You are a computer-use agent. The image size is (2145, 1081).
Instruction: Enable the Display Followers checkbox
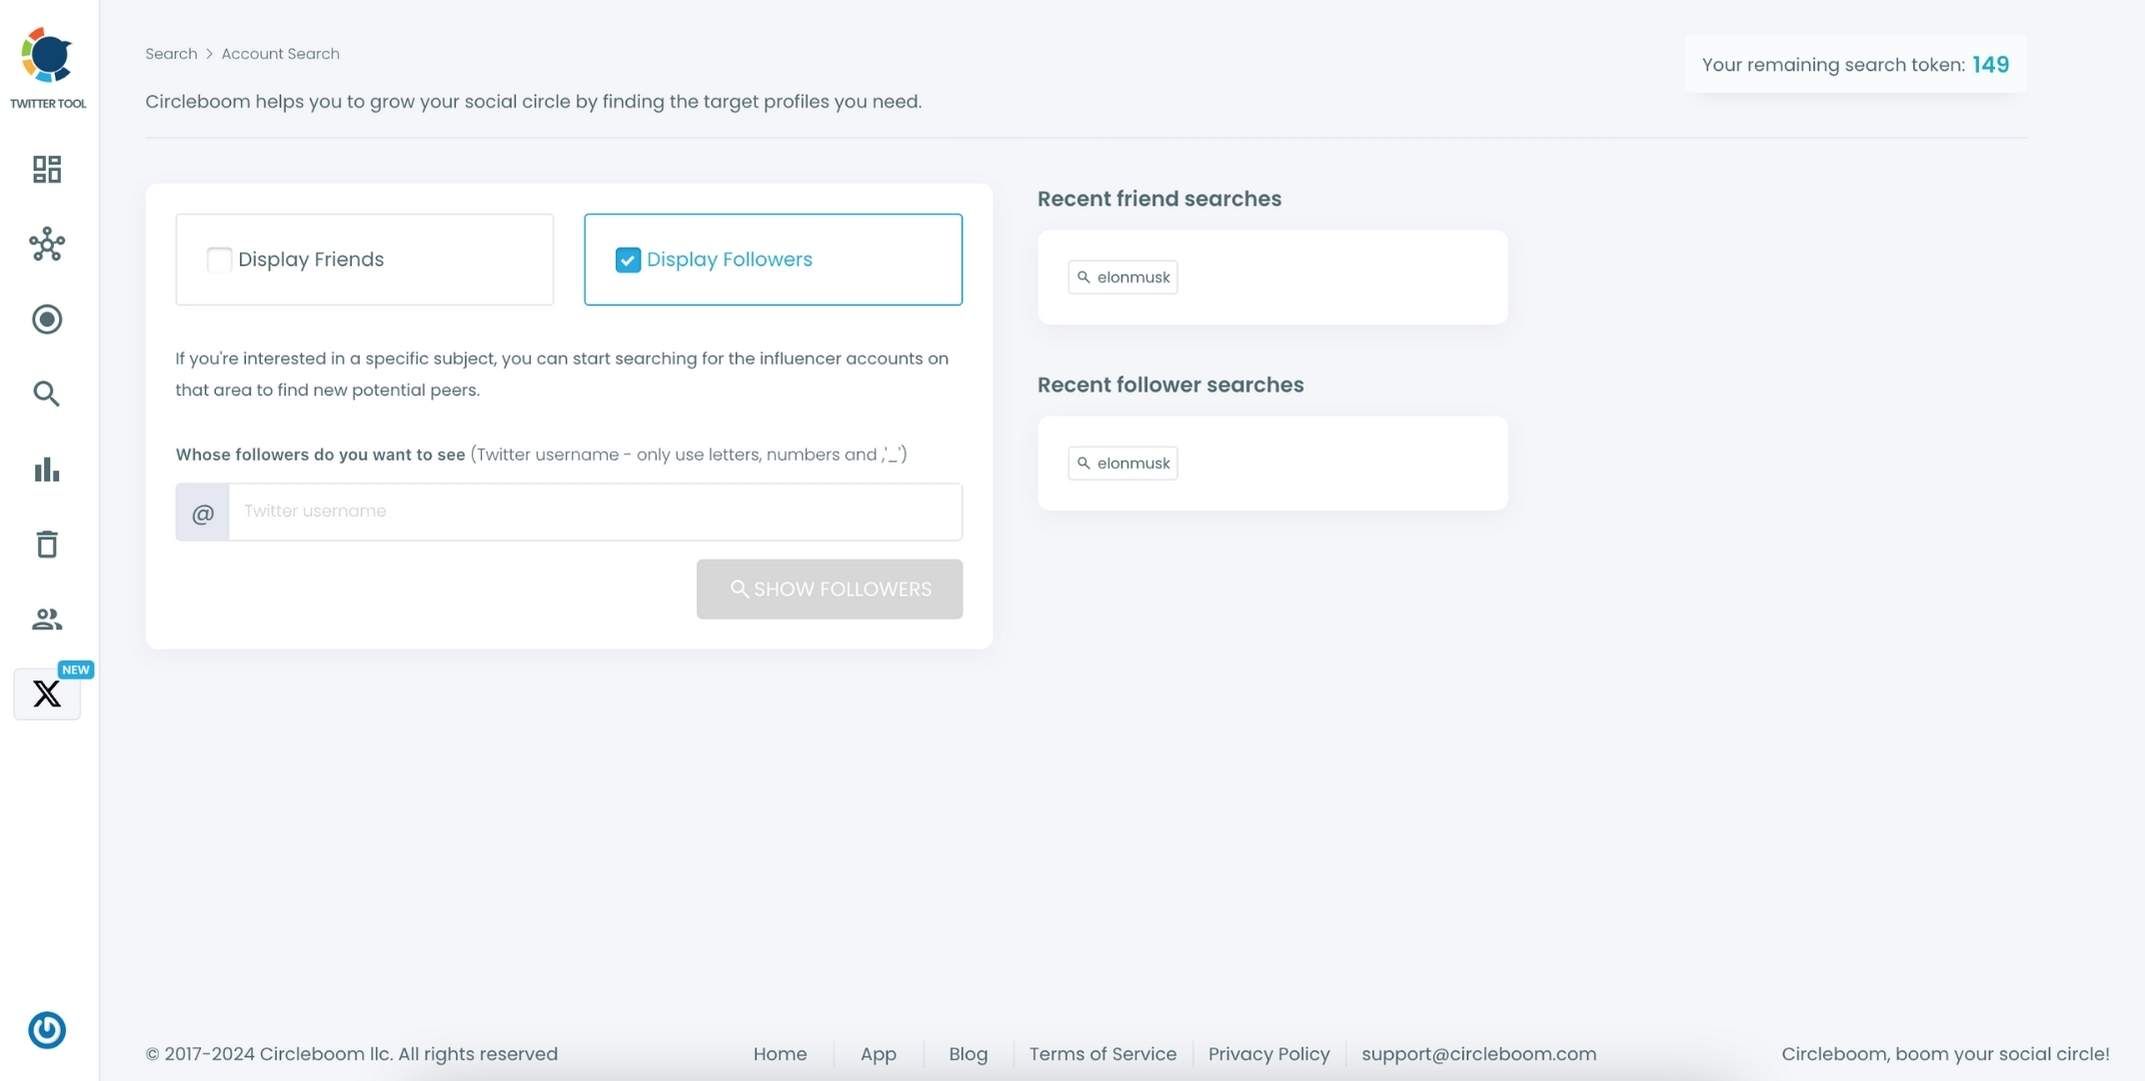point(627,259)
